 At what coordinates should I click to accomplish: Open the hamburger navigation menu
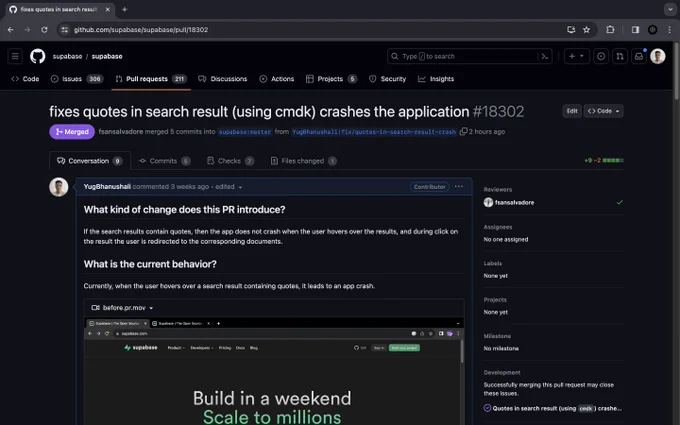[x=15, y=56]
